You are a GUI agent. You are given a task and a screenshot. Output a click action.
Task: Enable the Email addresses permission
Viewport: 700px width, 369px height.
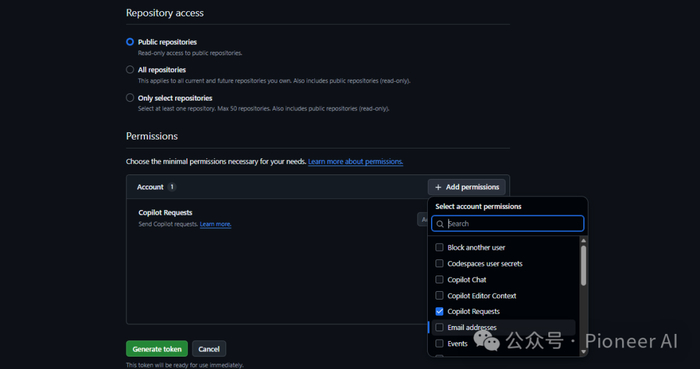pyautogui.click(x=439, y=328)
